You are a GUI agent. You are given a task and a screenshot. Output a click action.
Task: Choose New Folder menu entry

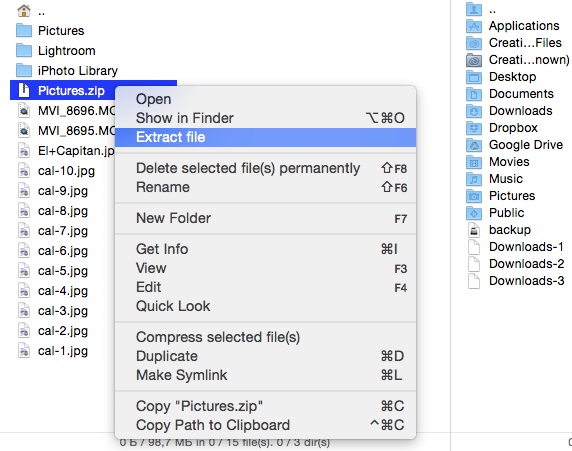pos(265,218)
